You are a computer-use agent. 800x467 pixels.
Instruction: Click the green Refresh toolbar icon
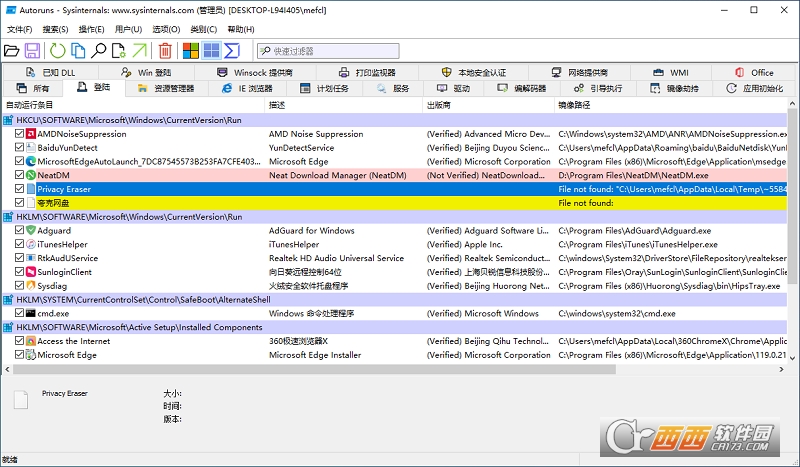[x=57, y=51]
